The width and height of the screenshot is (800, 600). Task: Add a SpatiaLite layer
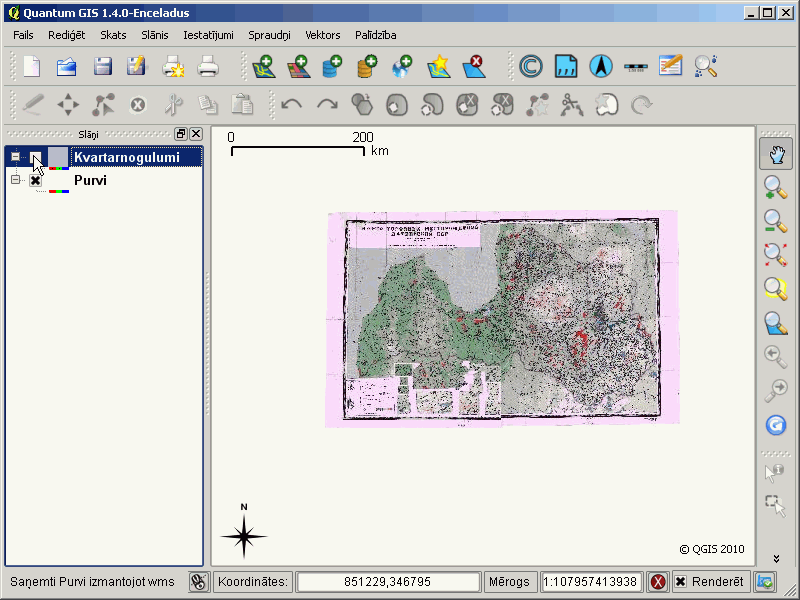367,66
